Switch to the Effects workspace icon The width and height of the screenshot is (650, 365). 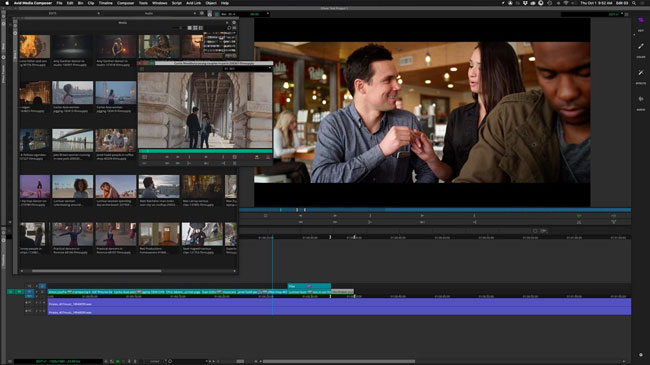641,73
